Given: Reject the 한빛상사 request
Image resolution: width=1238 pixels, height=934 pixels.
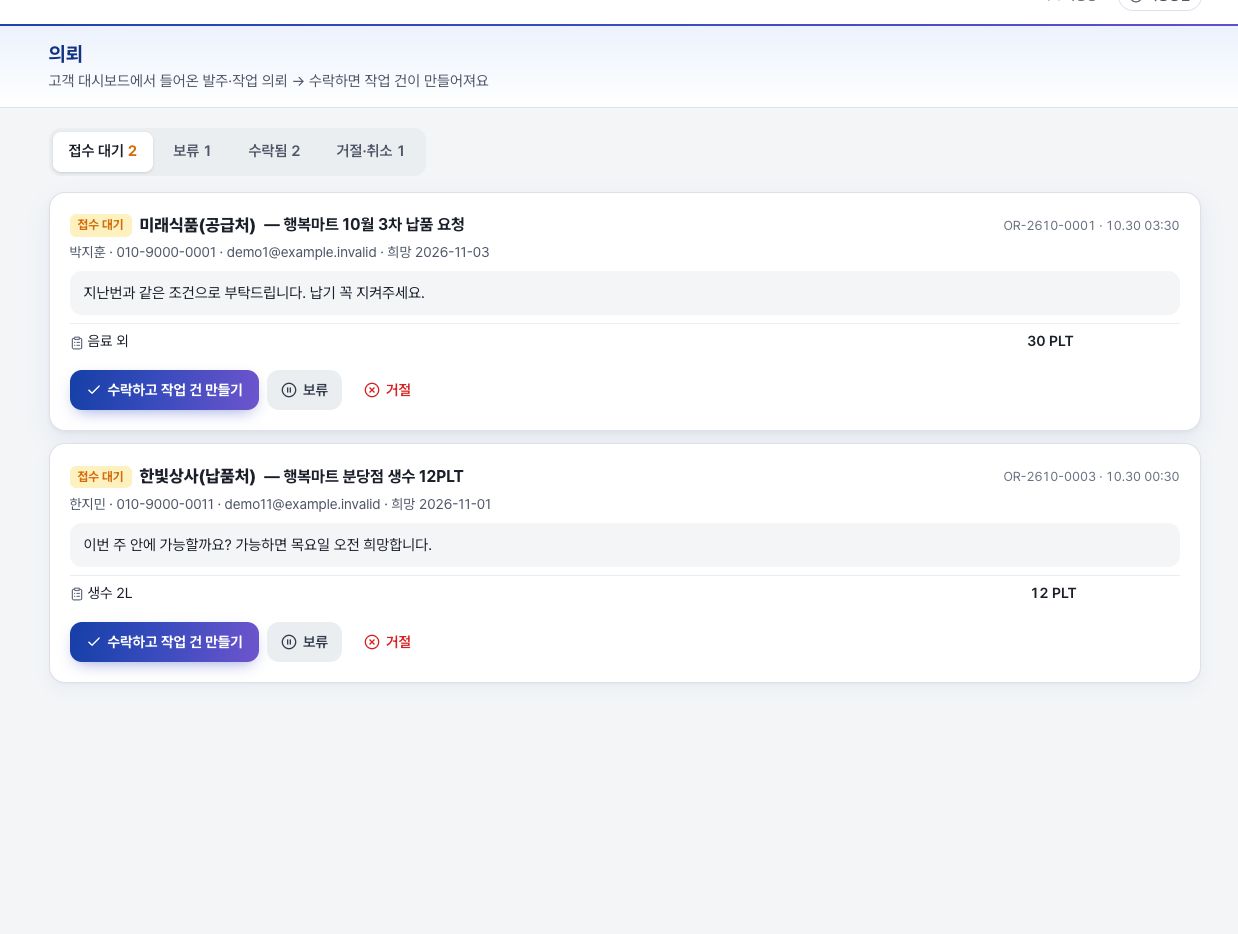Looking at the screenshot, I should [388, 642].
